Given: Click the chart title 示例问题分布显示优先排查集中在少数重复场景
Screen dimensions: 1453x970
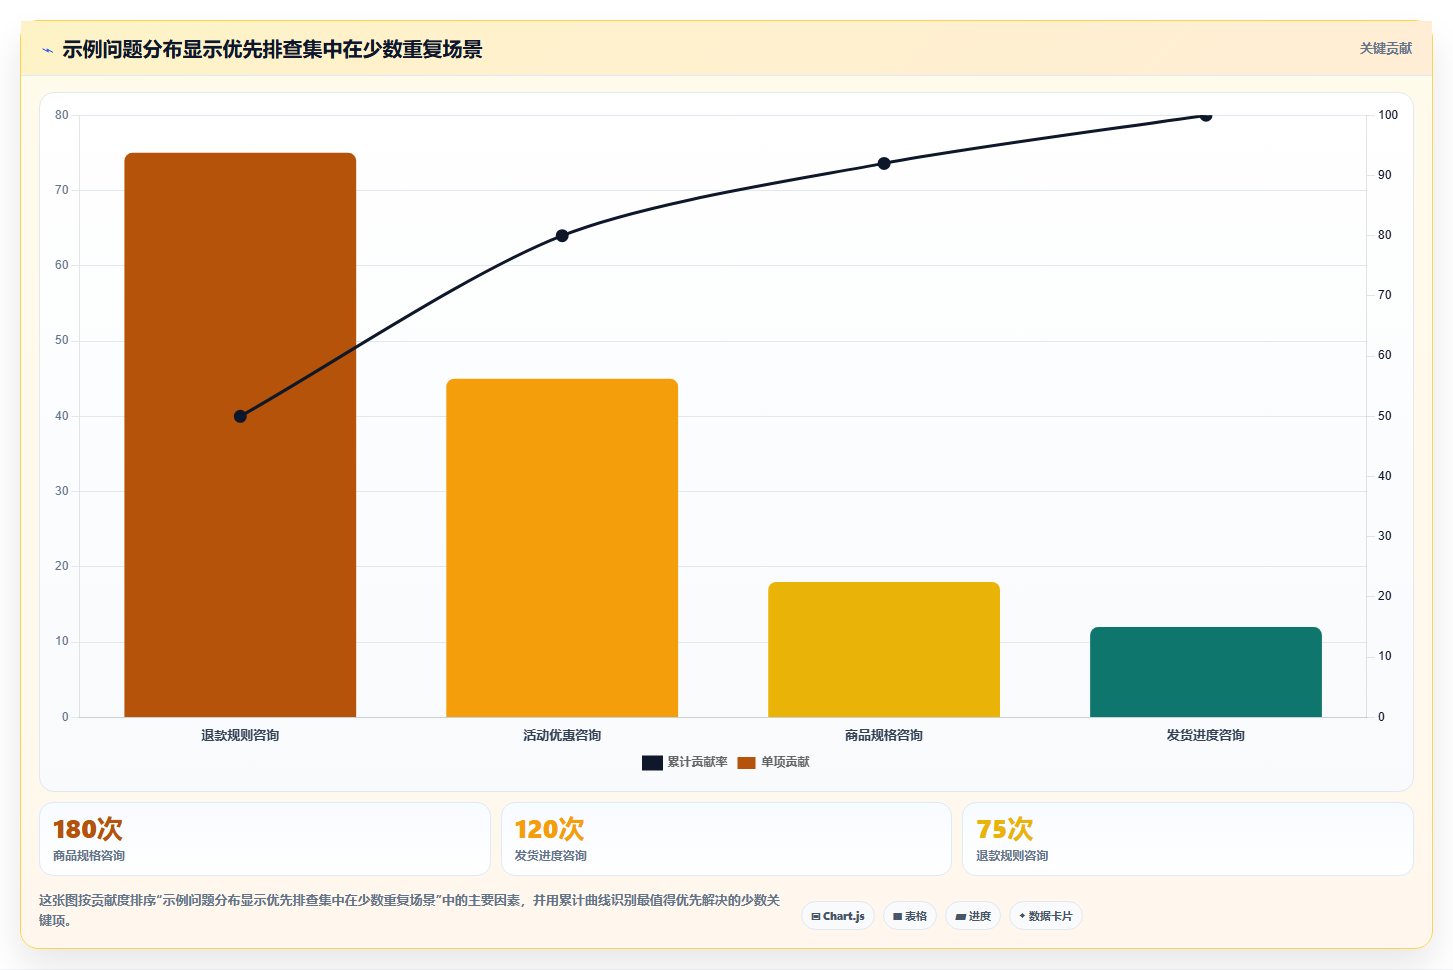Looking at the screenshot, I should (272, 49).
